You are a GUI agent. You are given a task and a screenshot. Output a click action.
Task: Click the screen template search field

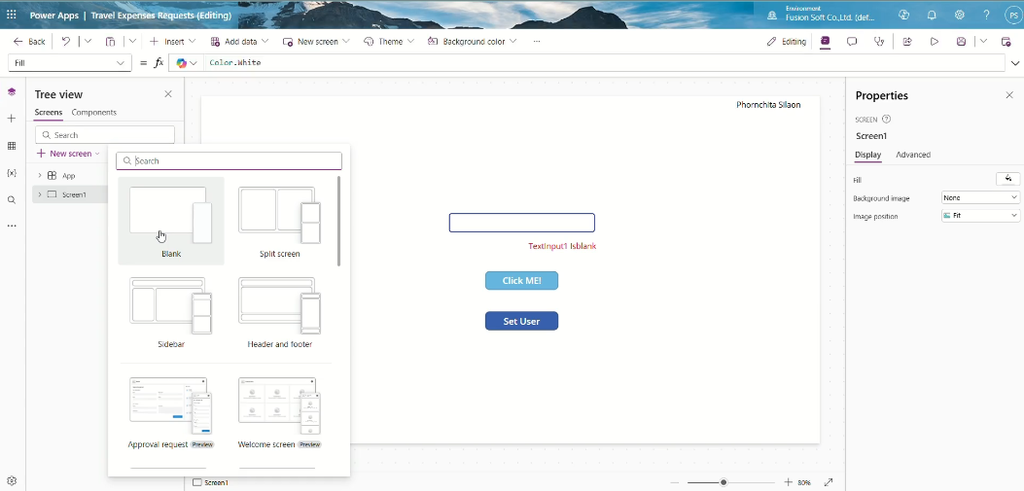229,161
